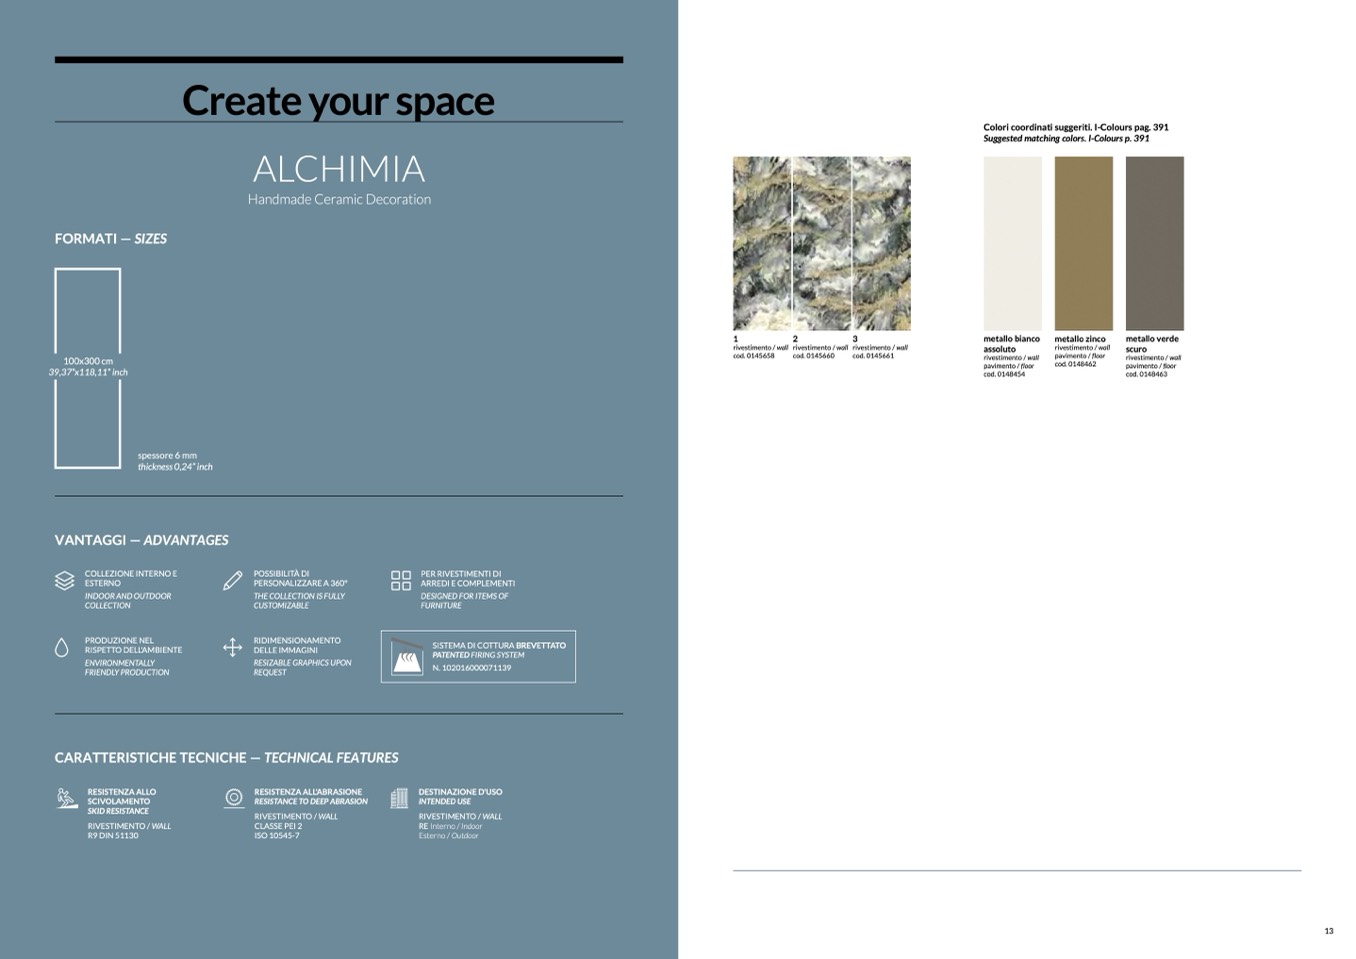Click the 'Create your space' heading
The width and height of the screenshot is (1356, 959).
coord(338,101)
